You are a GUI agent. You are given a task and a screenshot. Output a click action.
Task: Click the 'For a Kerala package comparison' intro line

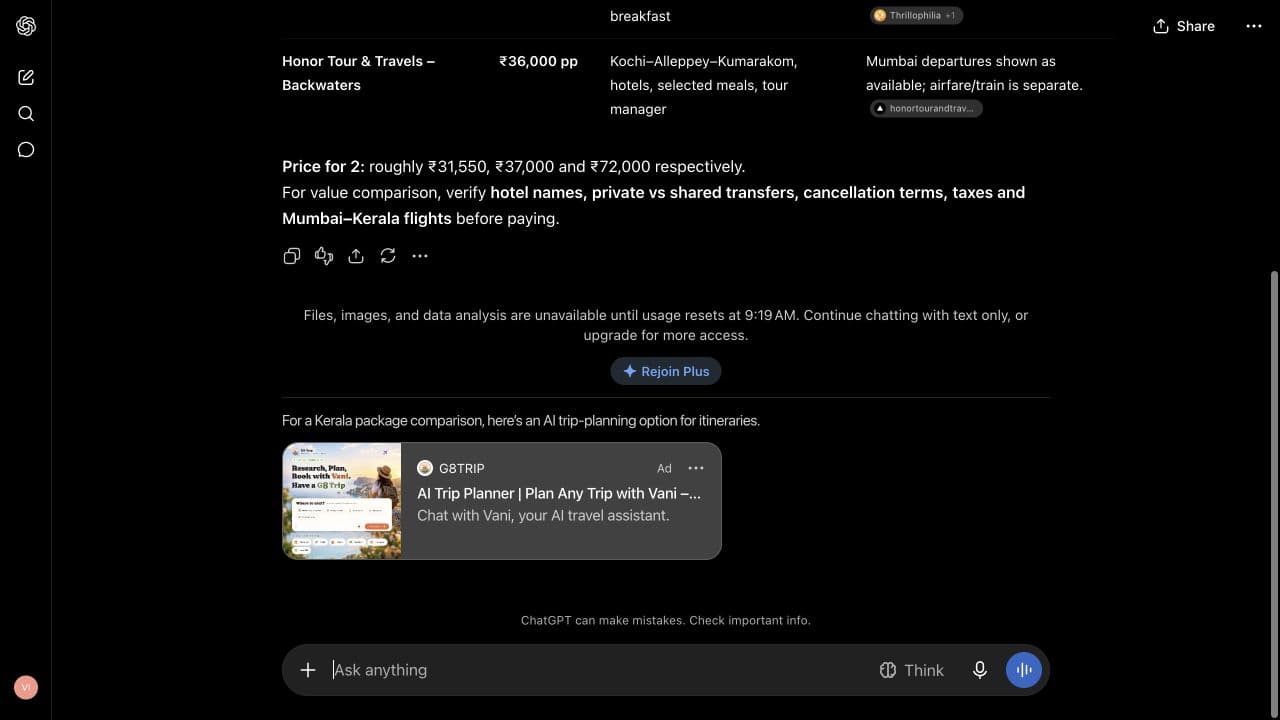tap(521, 421)
